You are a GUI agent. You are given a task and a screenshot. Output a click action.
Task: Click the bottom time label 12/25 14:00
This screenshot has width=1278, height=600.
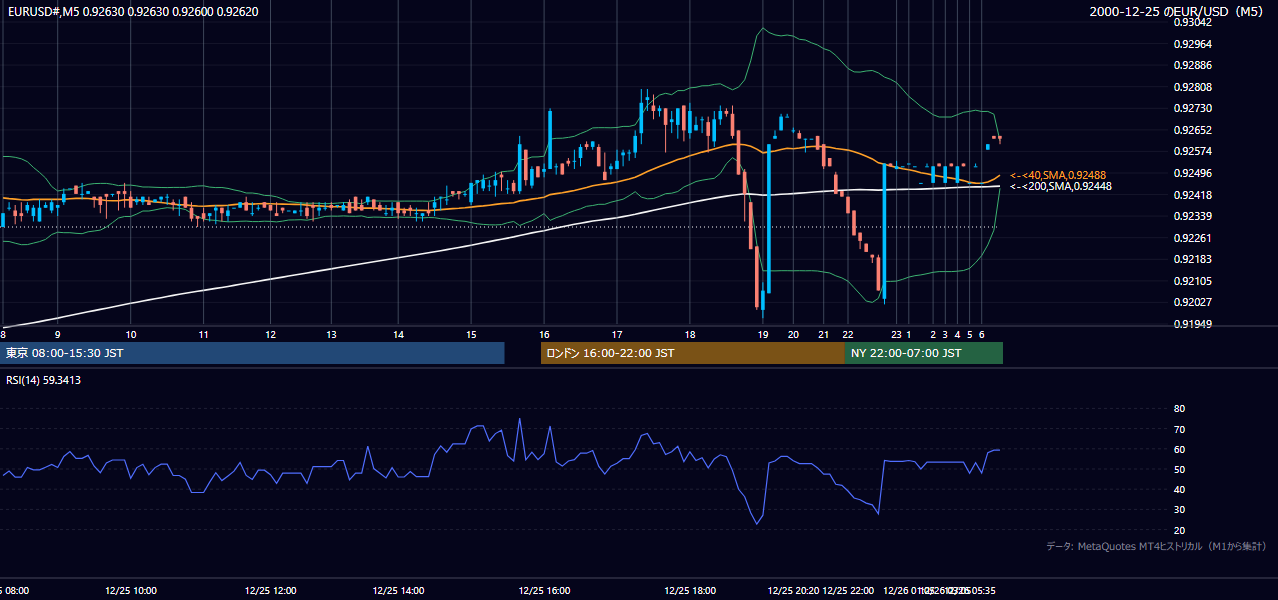397,590
